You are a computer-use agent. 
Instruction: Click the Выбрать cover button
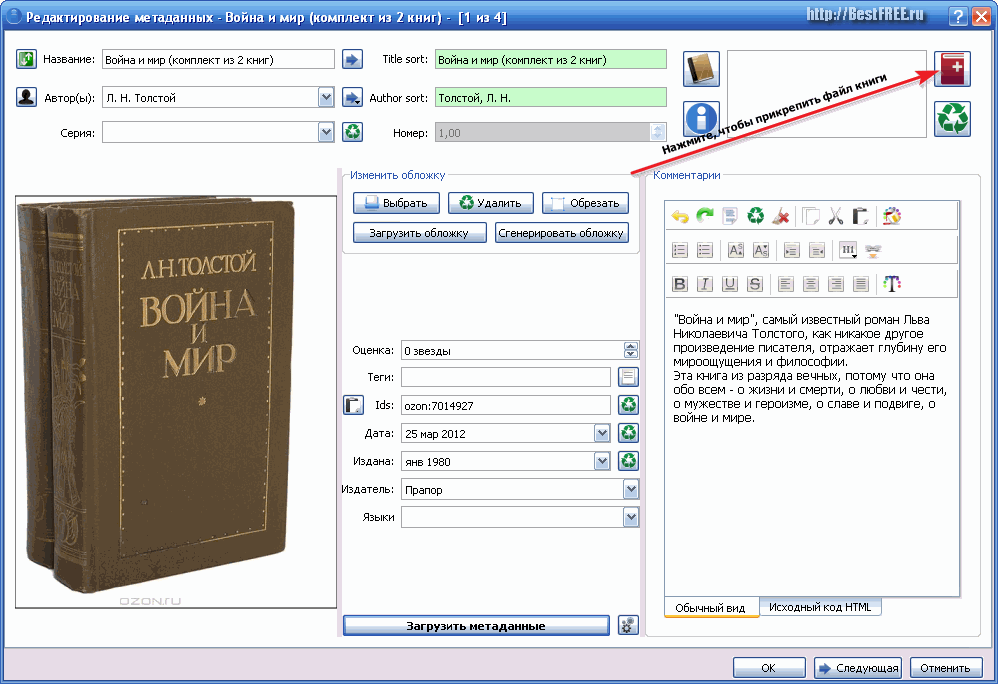397,203
